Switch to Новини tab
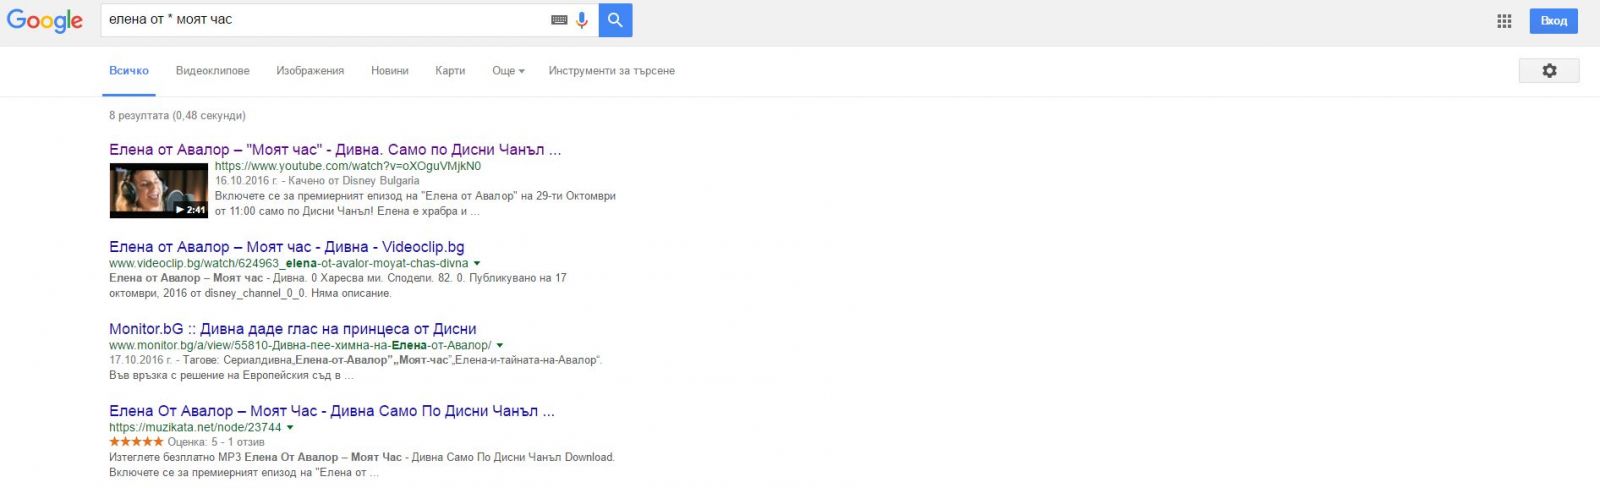1600x488 pixels. pyautogui.click(x=390, y=71)
